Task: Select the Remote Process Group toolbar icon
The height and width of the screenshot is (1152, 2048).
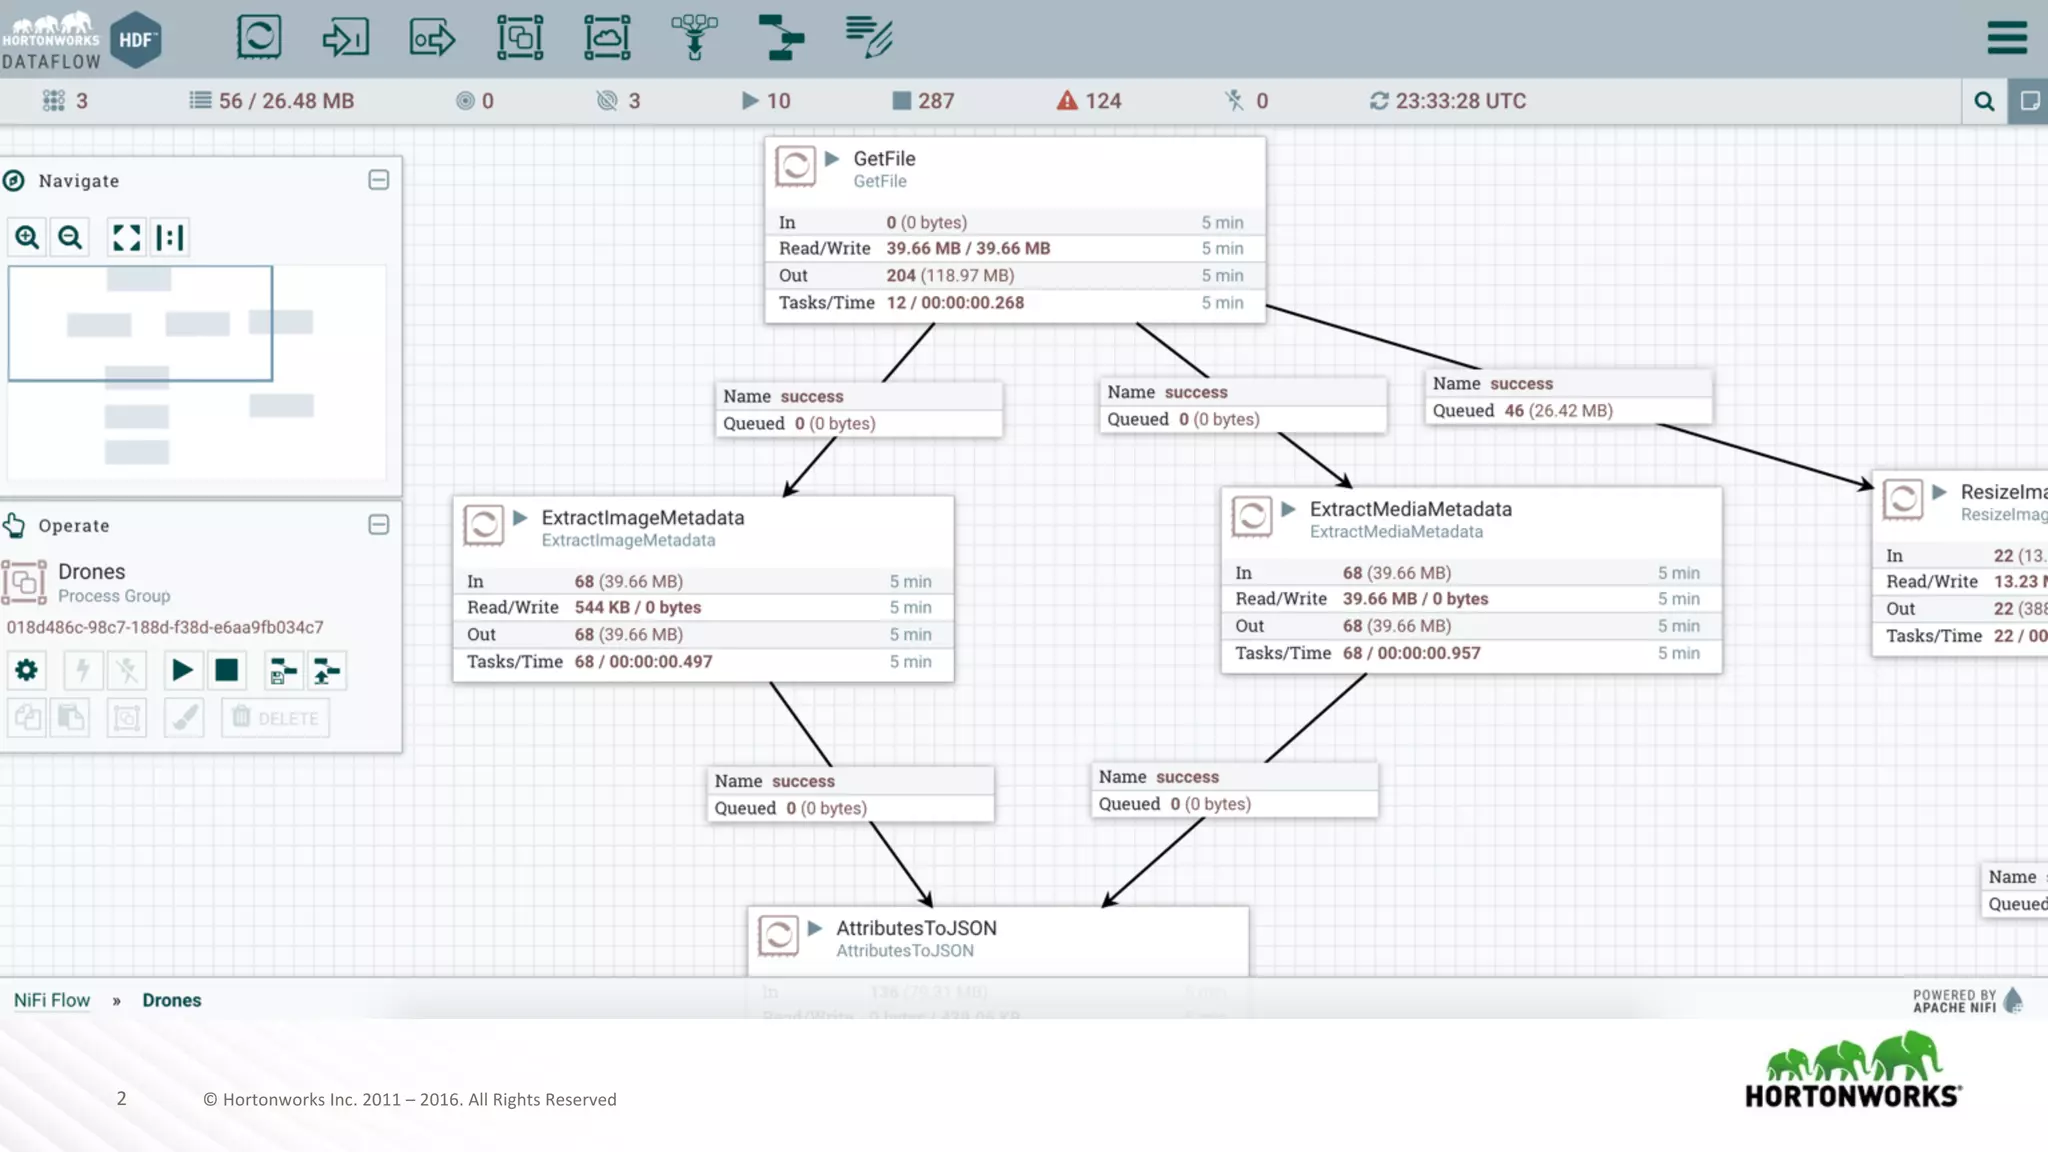Action: 607,38
